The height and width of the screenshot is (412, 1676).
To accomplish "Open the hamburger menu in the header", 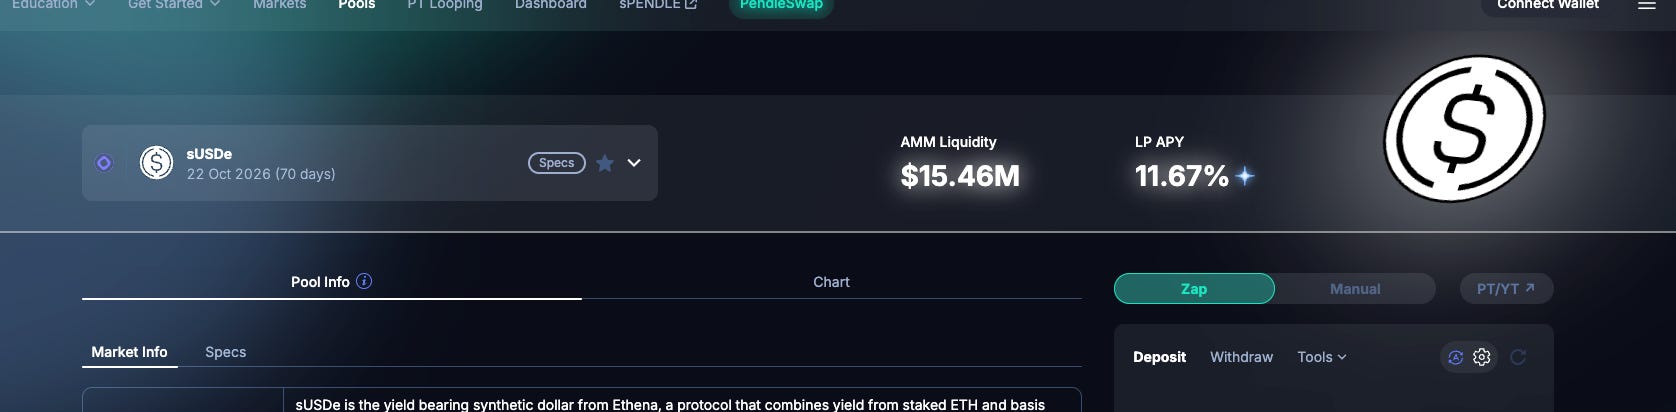I will point(1646,5).
